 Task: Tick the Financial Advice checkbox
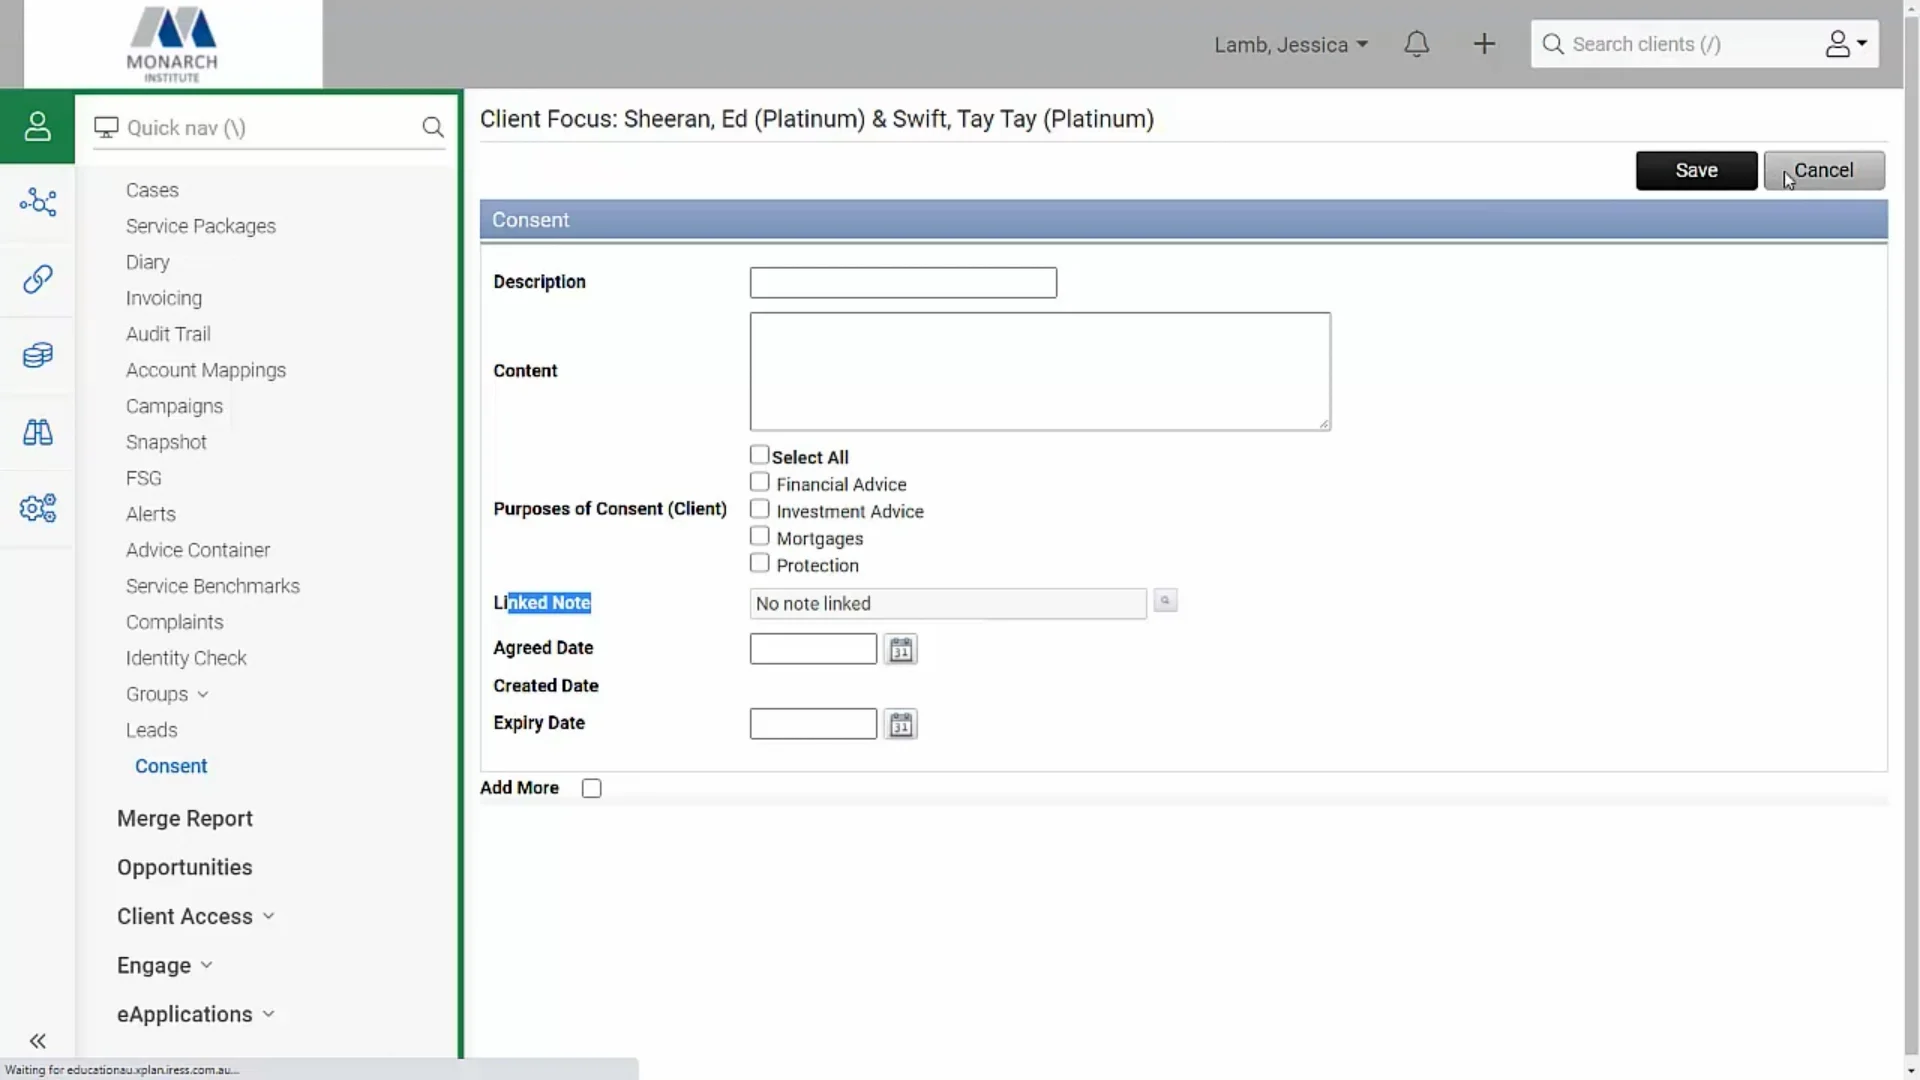coord(759,482)
